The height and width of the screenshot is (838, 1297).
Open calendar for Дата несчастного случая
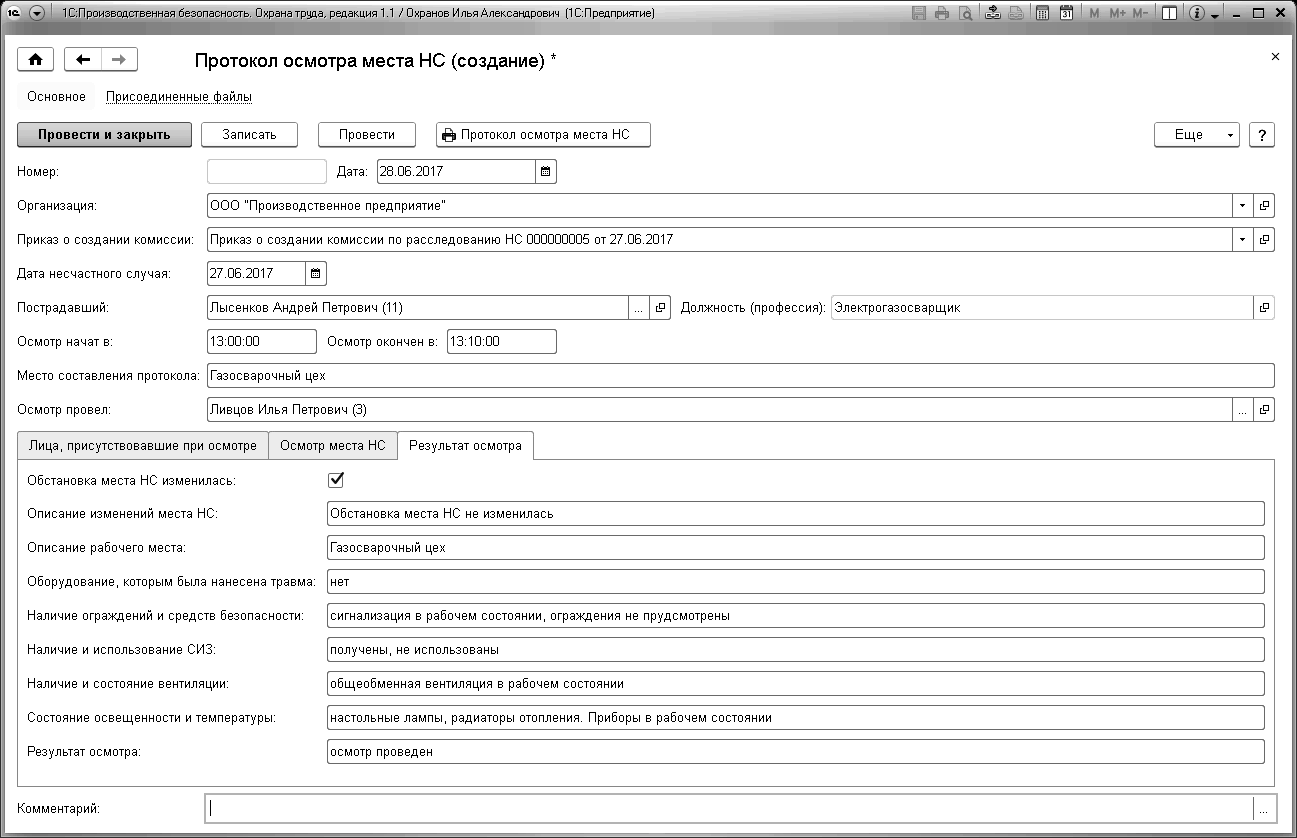coord(316,273)
